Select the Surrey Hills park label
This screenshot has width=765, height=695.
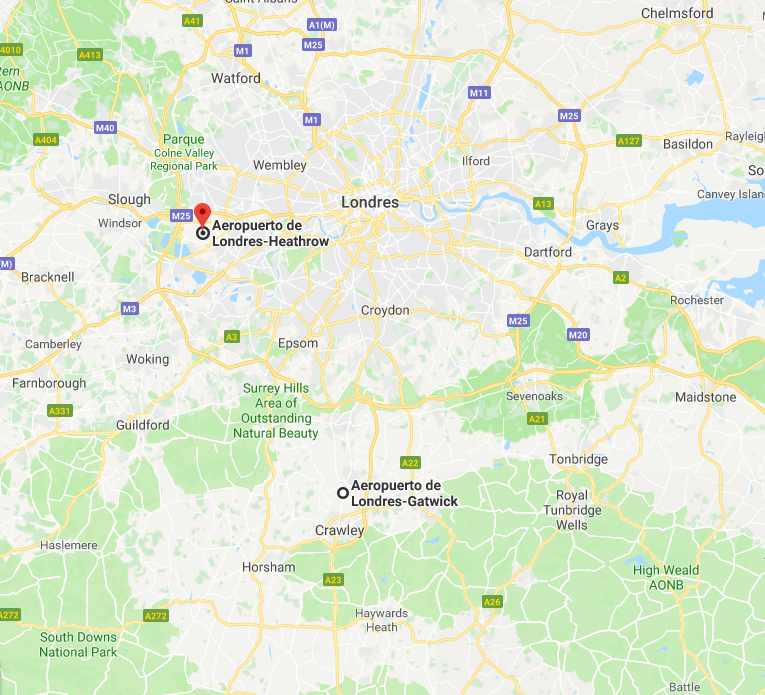(276, 411)
